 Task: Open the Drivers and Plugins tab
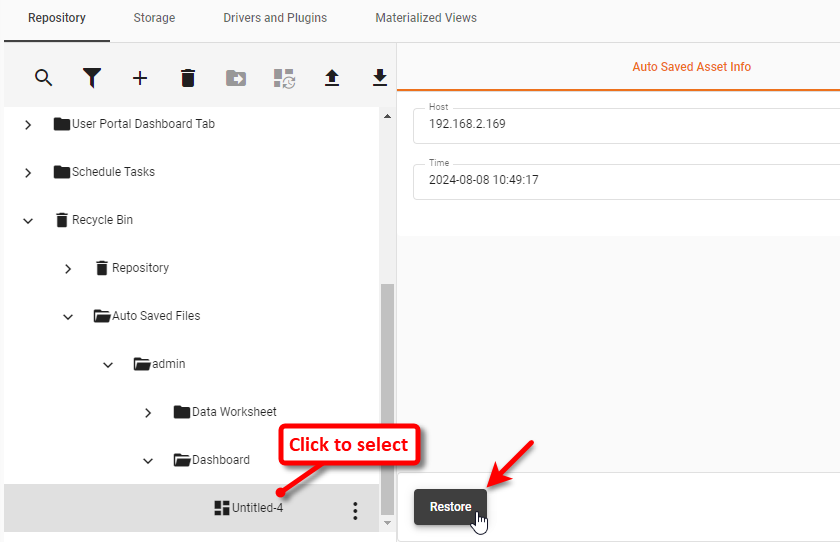pyautogui.click(x=275, y=18)
